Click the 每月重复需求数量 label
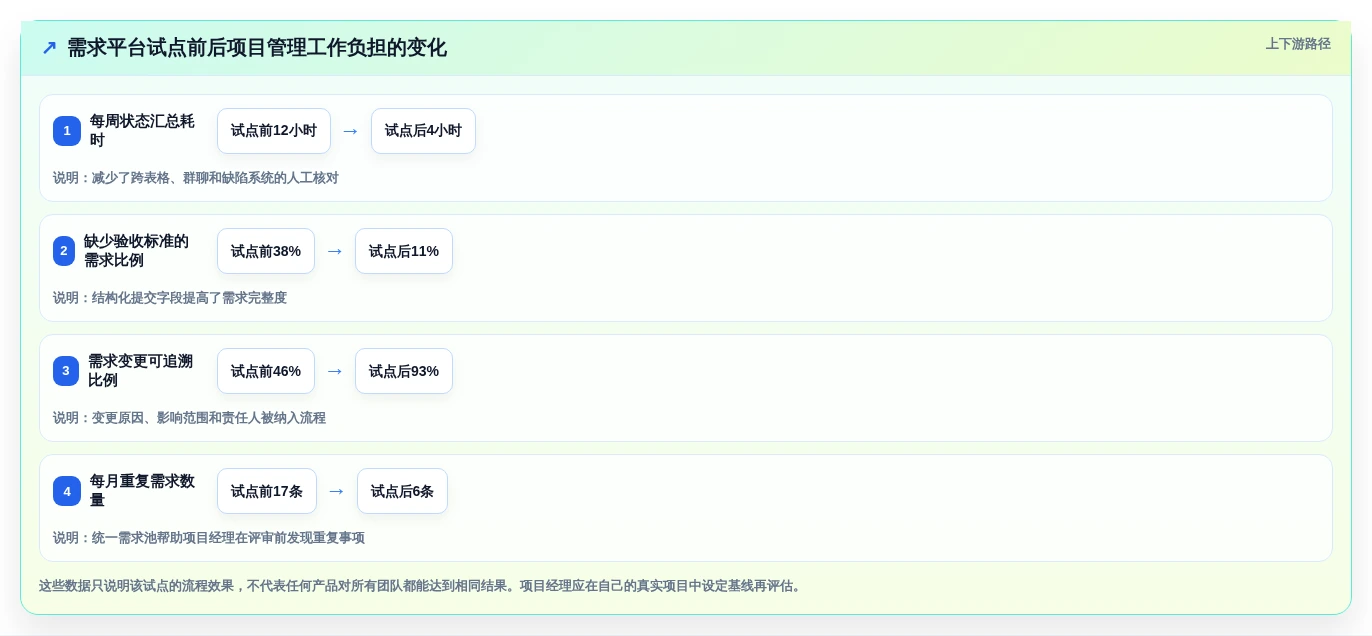Screen dimensions: 1372x636 [142, 491]
